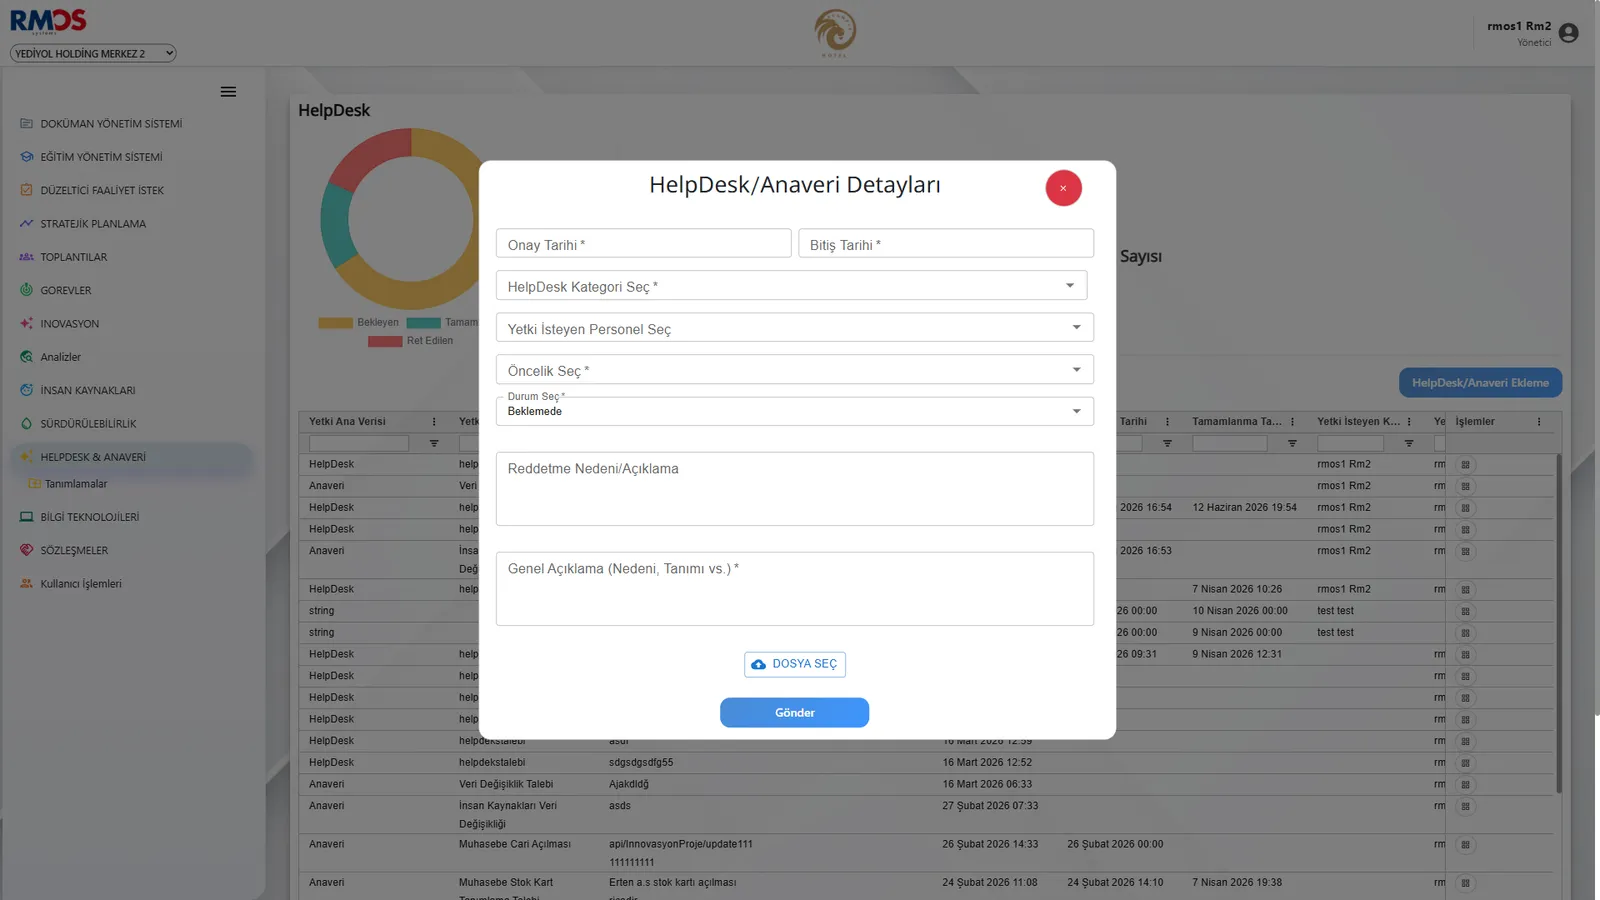Open the Öncelik Seç dropdown
The image size is (1600, 900).
pyautogui.click(x=794, y=370)
